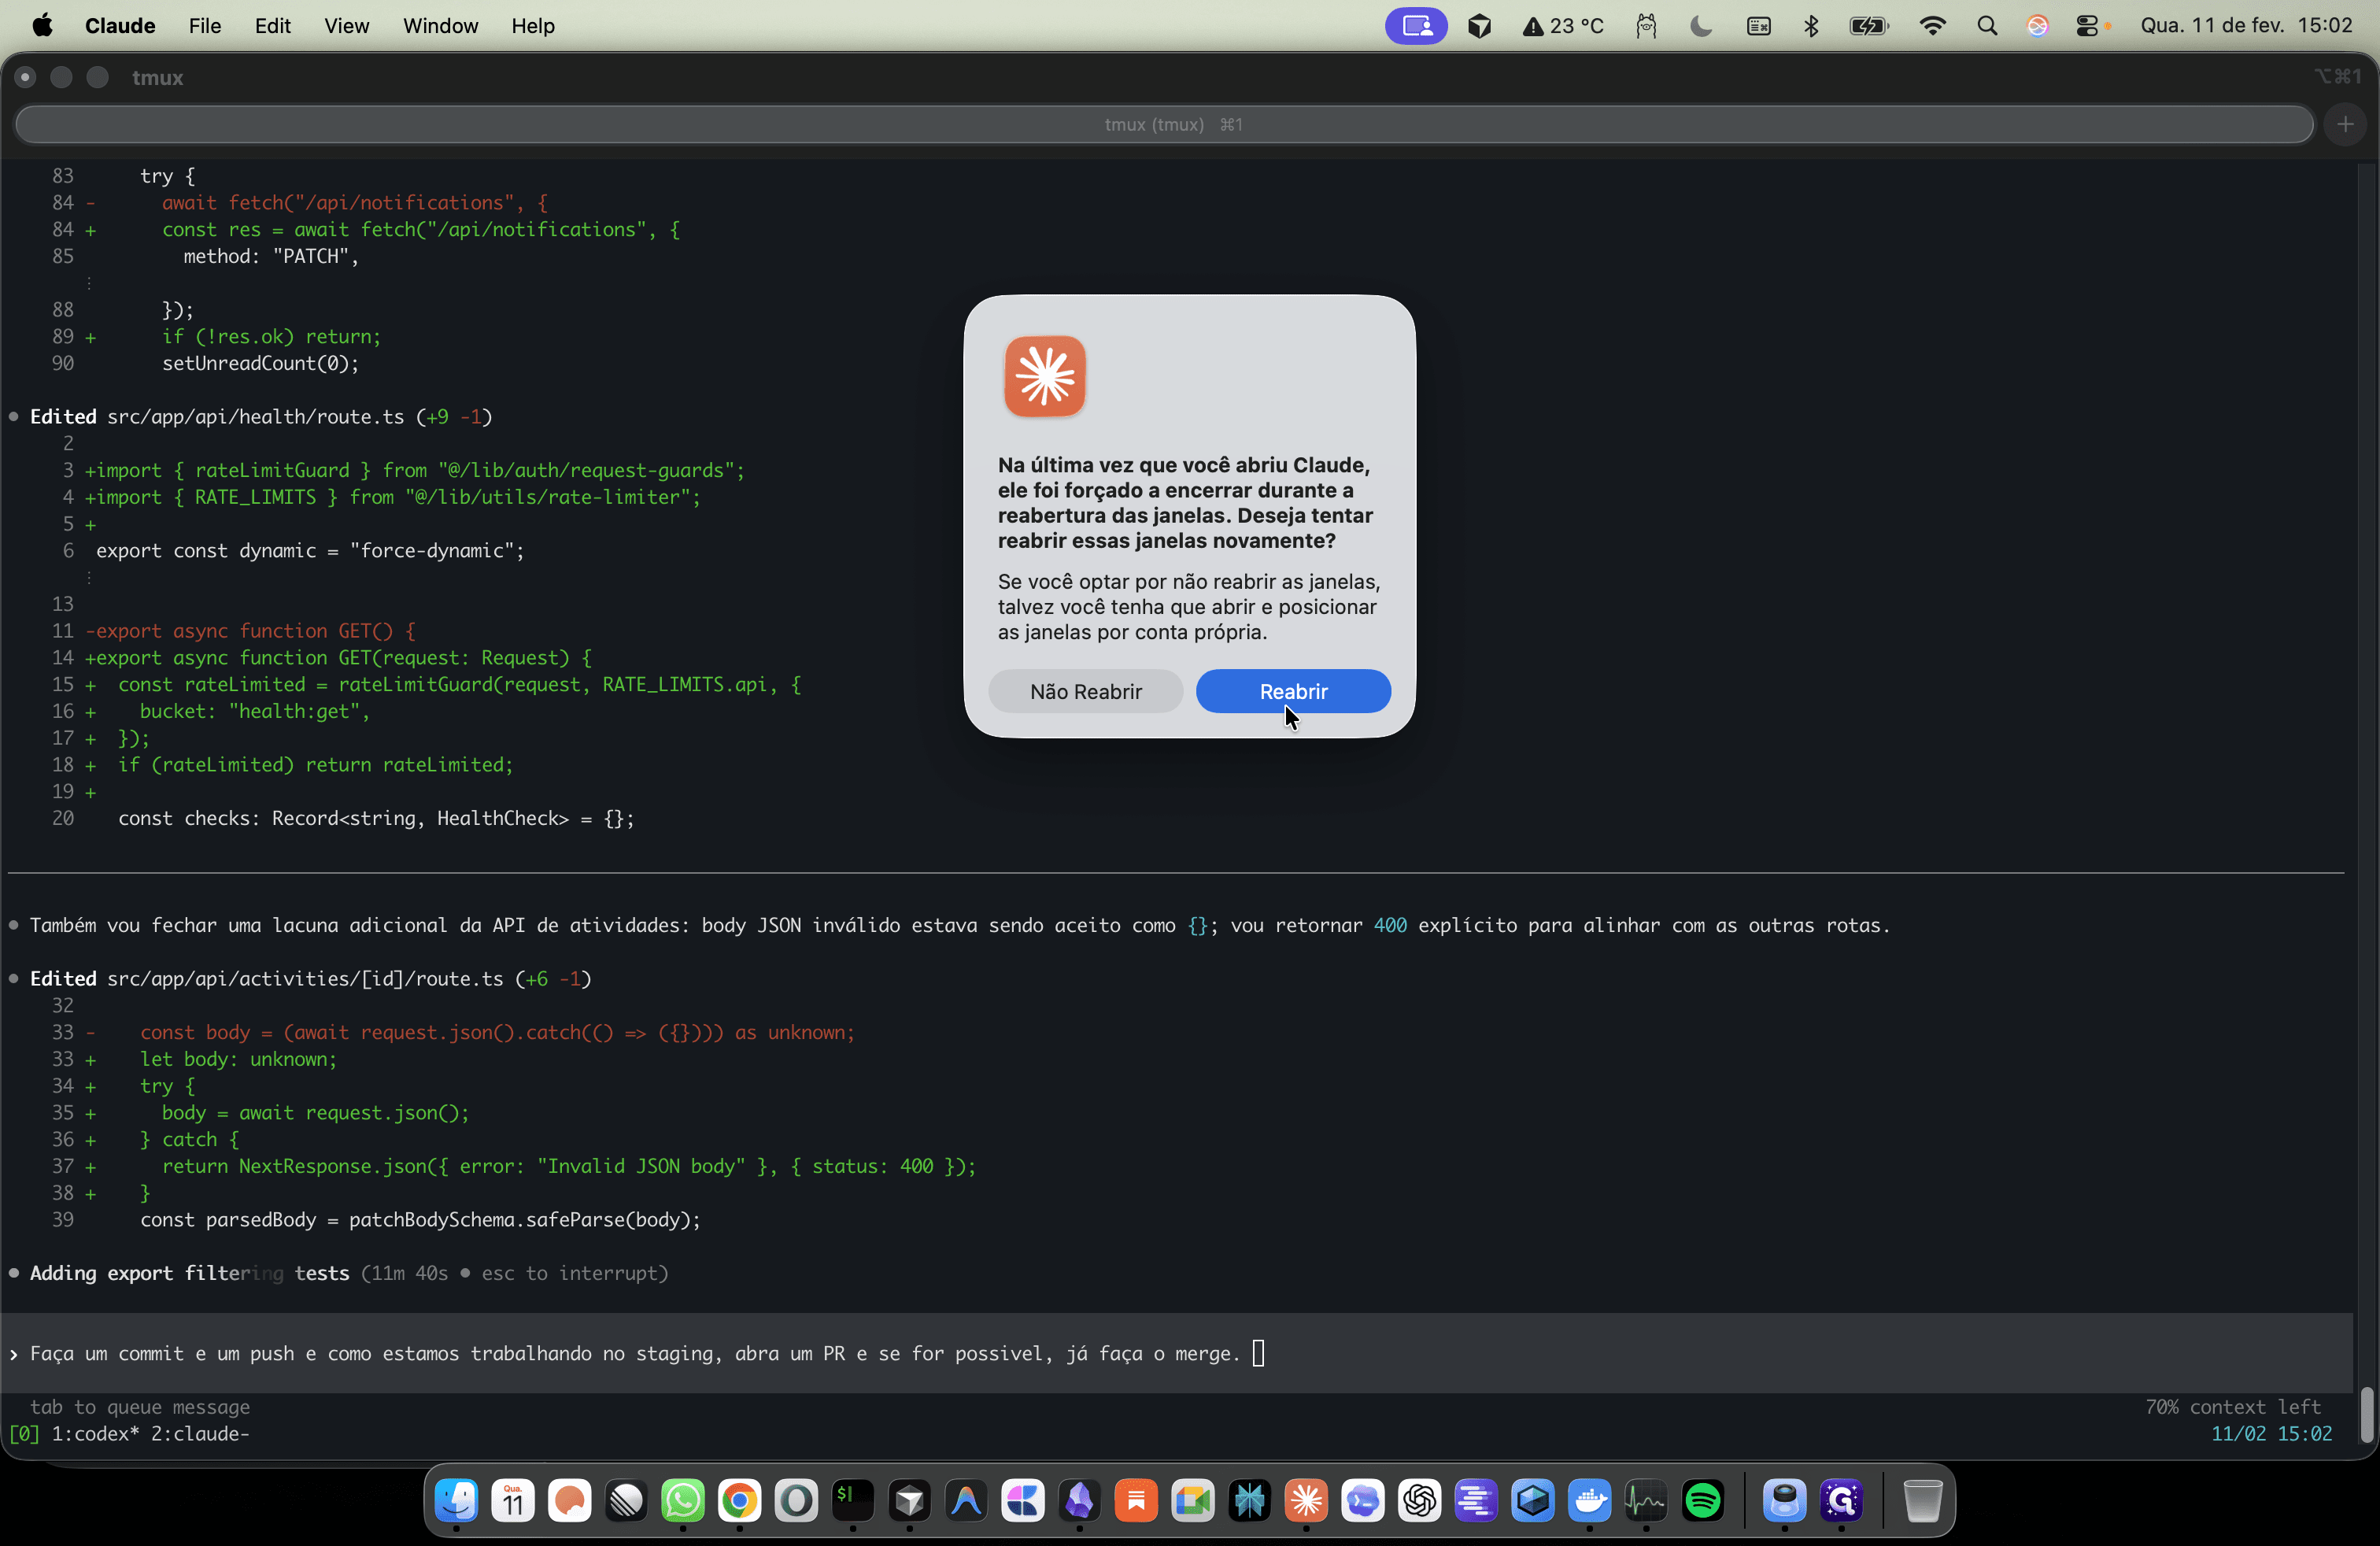This screenshot has height=1546, width=2380.
Task: Click the "Edited src/app/api/health/route.ts" line
Action: click(260, 416)
